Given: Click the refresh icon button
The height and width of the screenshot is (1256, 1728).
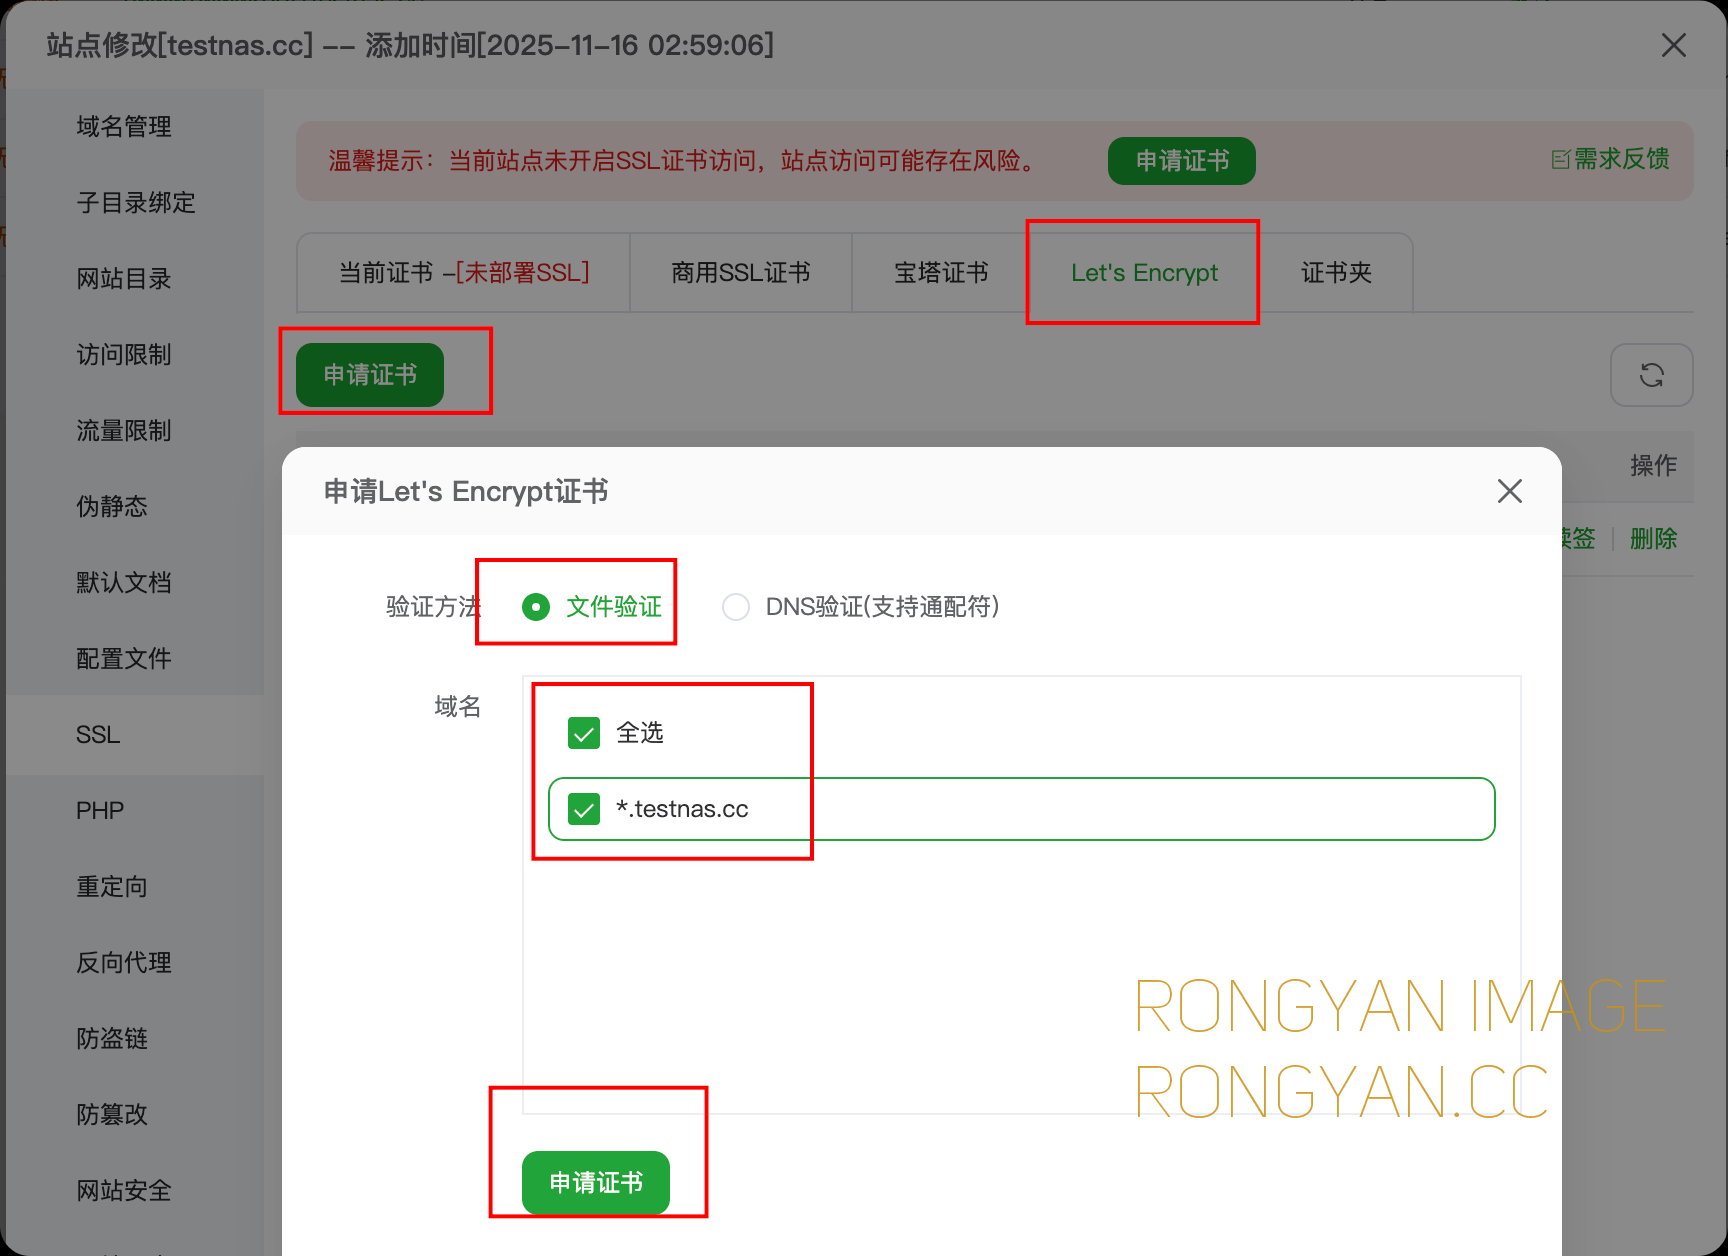Looking at the screenshot, I should click(1651, 375).
